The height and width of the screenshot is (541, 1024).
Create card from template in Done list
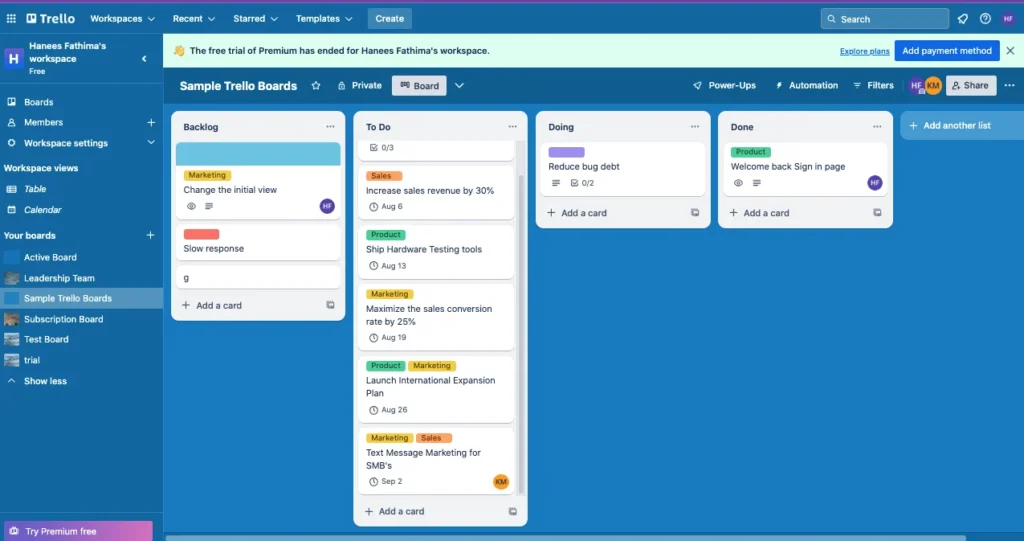(877, 213)
